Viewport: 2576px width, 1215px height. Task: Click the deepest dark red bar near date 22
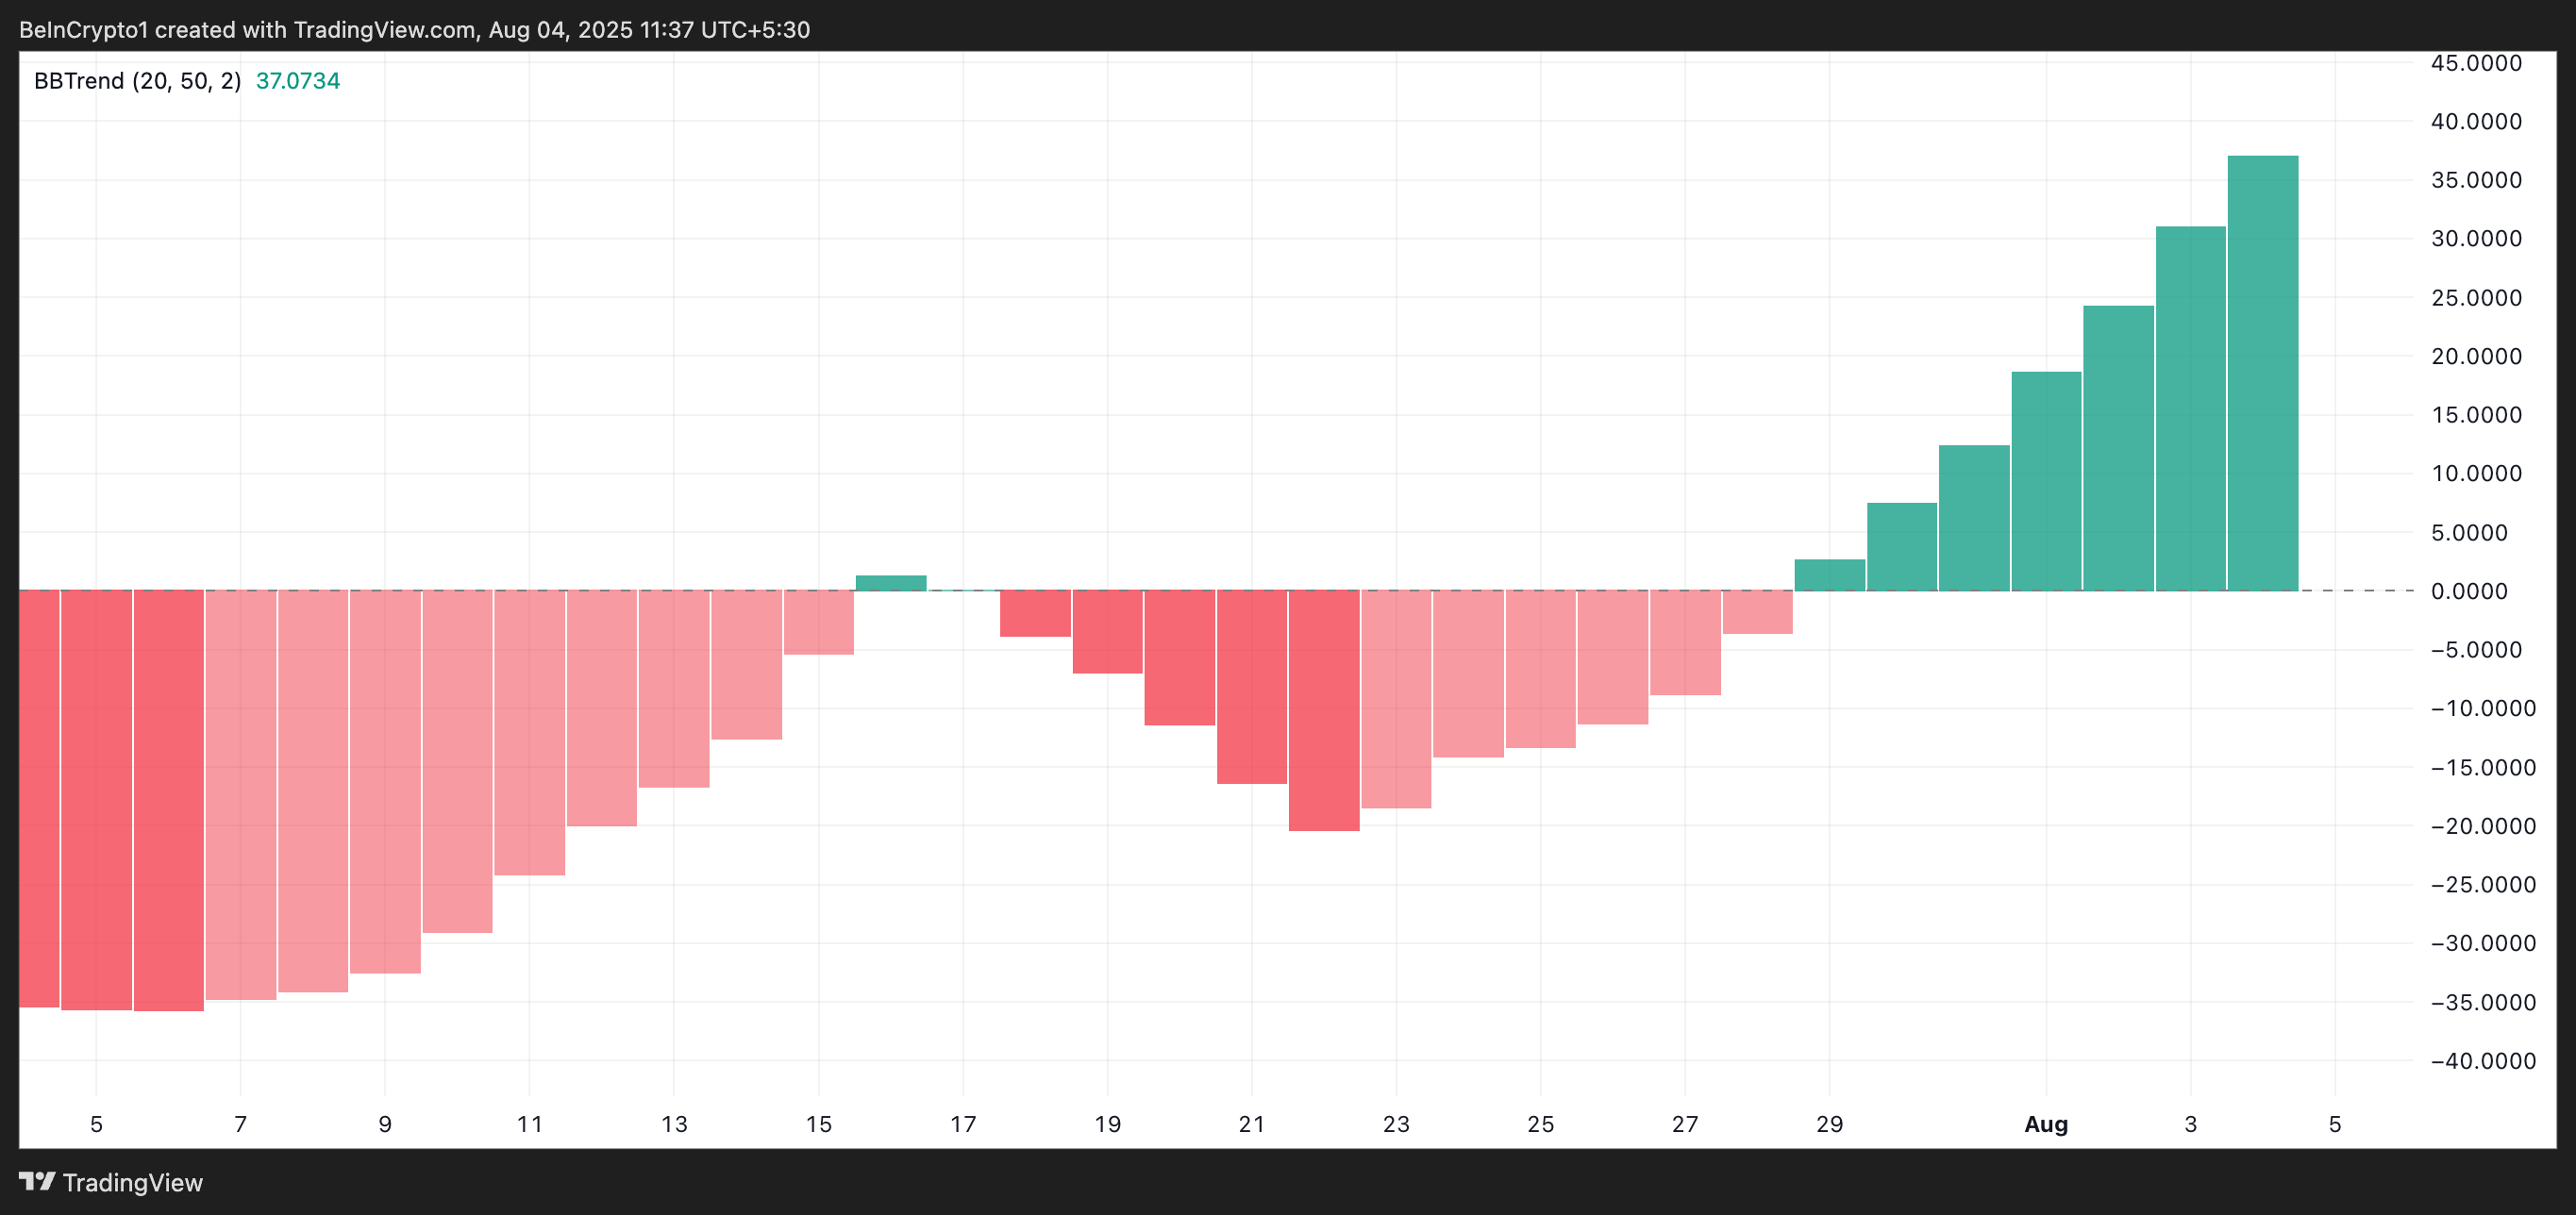(x=1323, y=710)
